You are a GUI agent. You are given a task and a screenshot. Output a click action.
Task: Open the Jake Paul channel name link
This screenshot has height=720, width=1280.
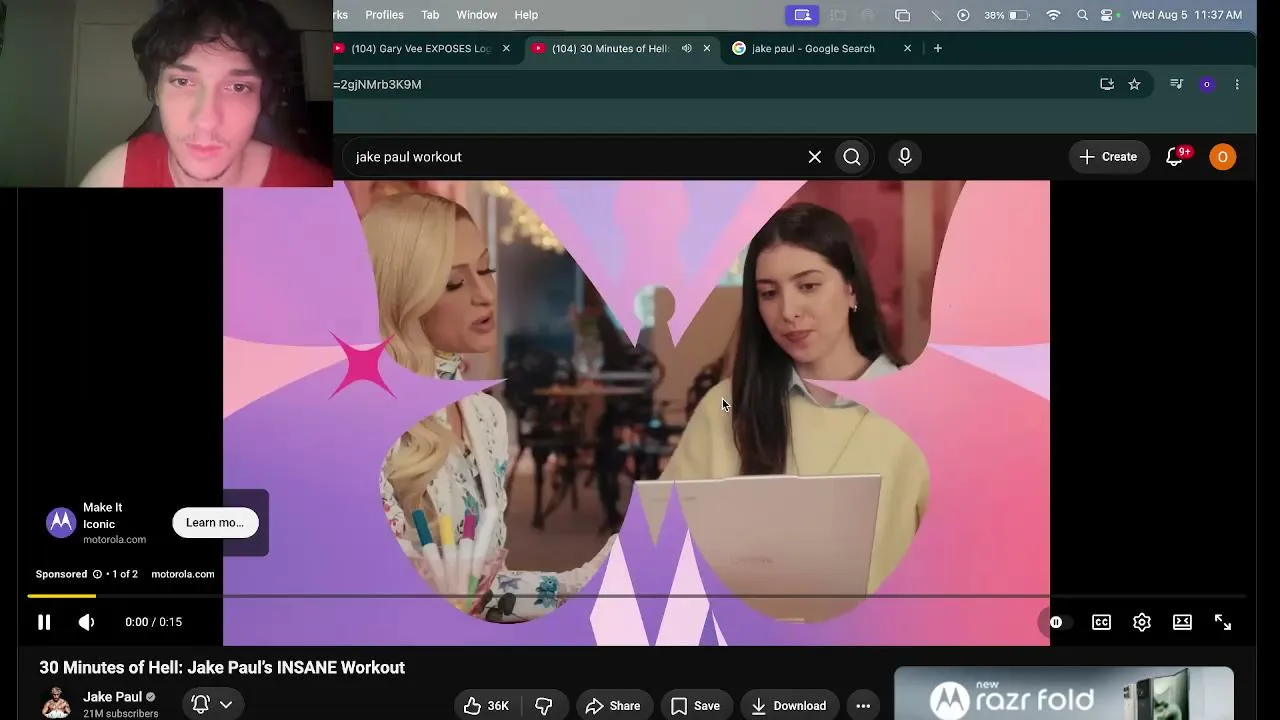(112, 697)
